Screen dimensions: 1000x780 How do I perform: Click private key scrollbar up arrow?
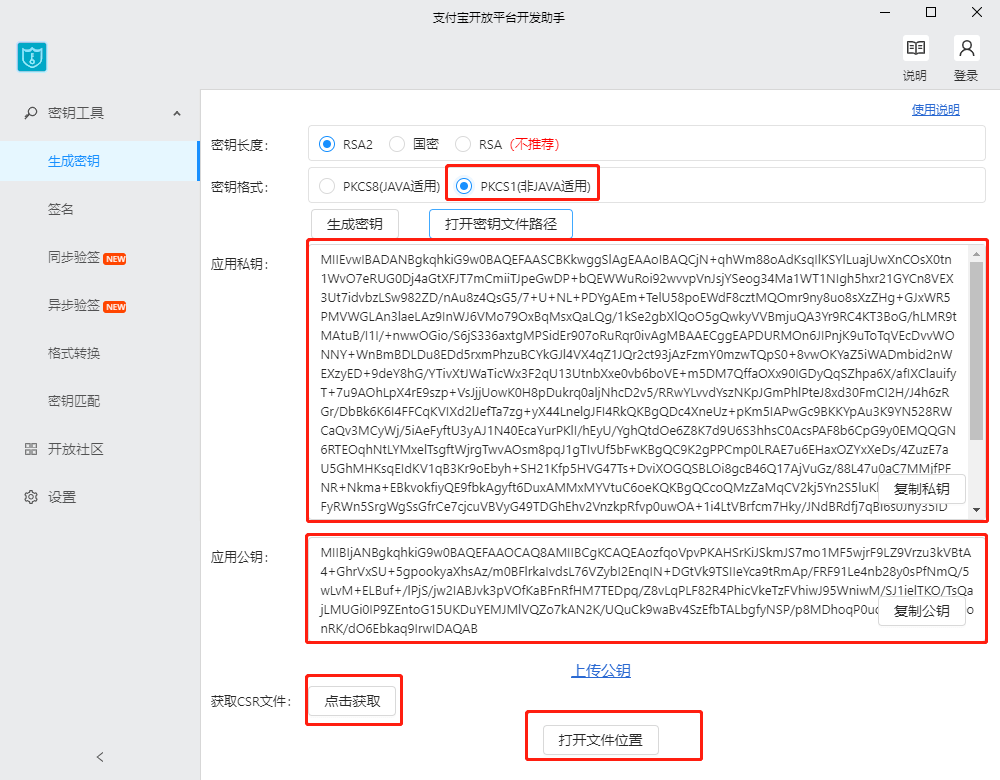[976, 253]
